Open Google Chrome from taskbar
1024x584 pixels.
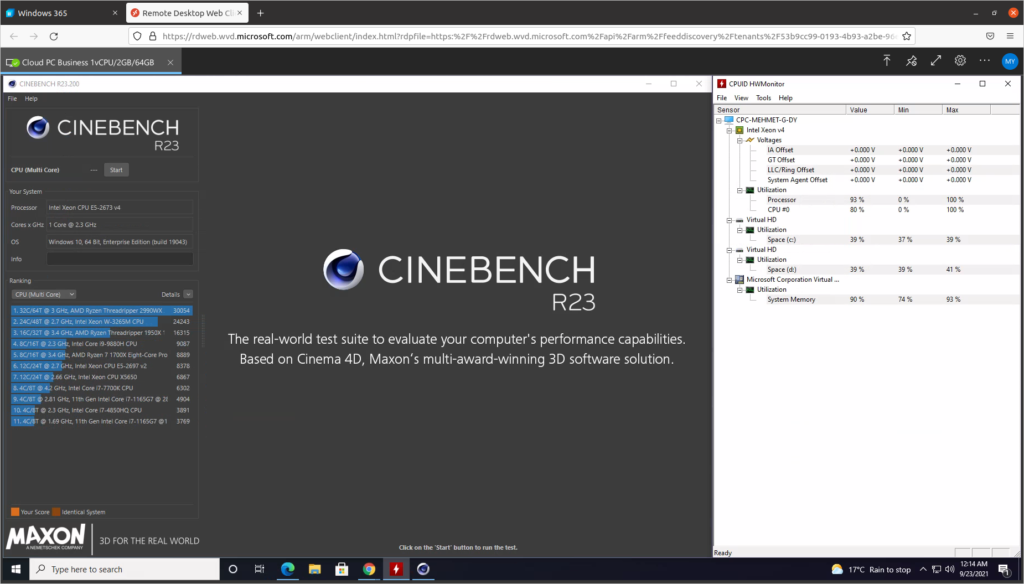369,570
